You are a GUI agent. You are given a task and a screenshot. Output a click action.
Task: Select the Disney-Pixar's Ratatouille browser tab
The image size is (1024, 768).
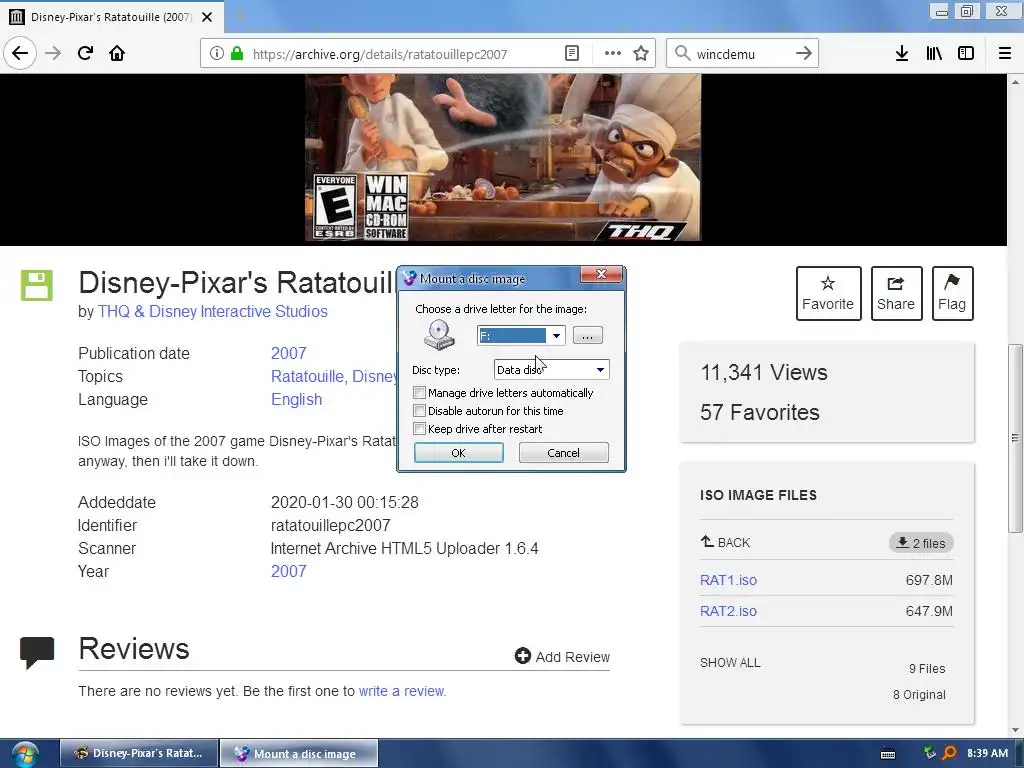click(111, 17)
